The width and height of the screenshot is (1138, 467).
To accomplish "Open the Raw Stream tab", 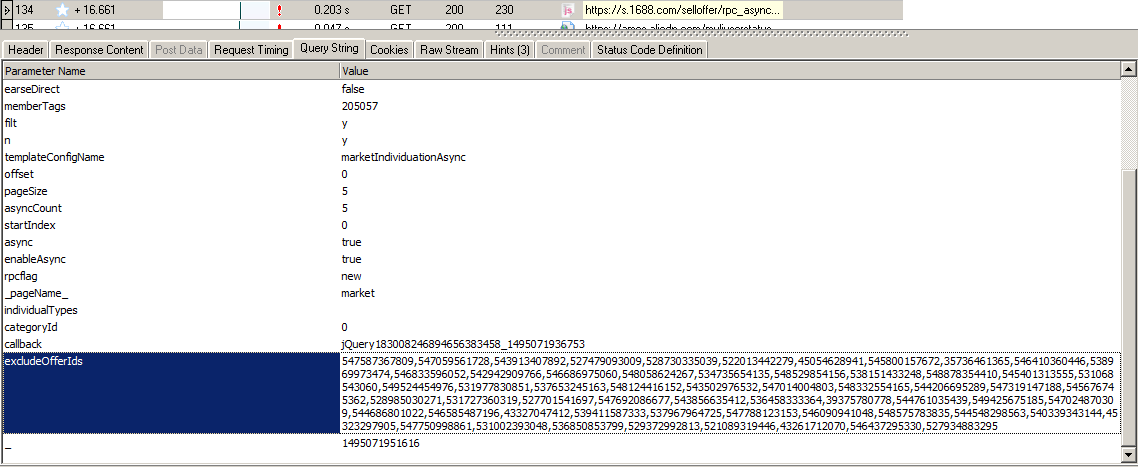I will (449, 49).
